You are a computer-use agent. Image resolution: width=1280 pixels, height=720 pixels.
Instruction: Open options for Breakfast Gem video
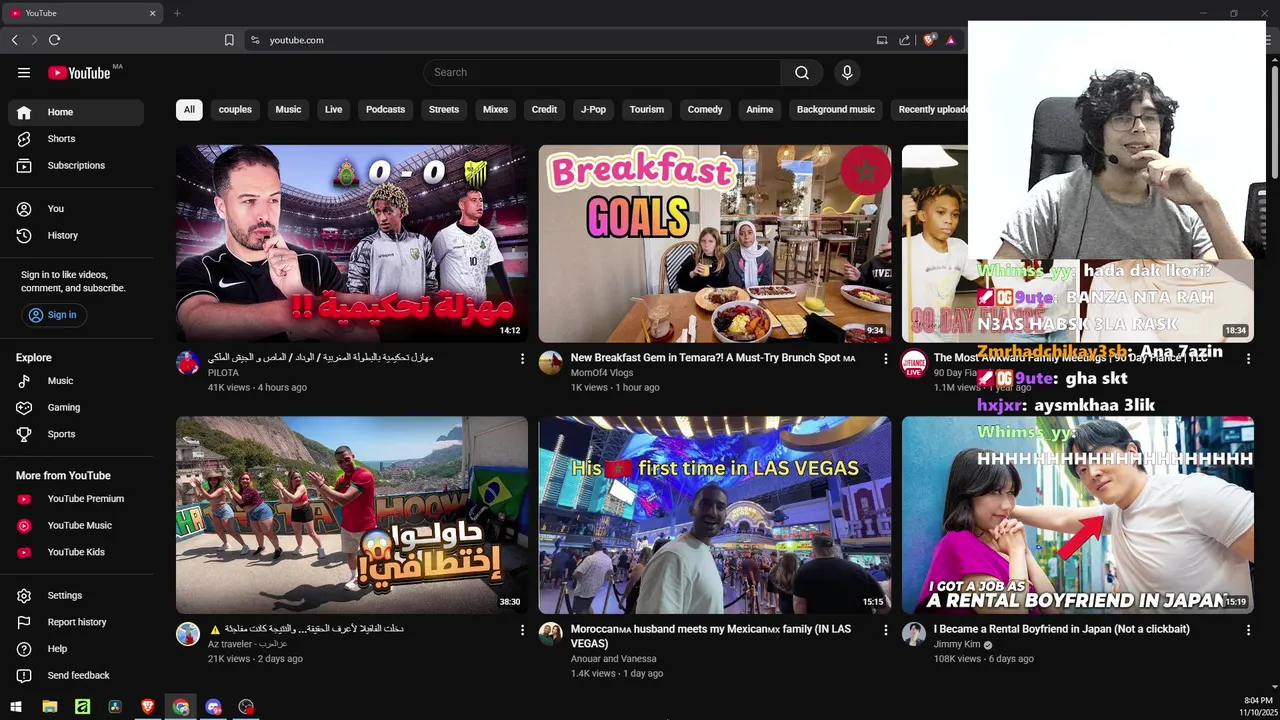pos(885,358)
